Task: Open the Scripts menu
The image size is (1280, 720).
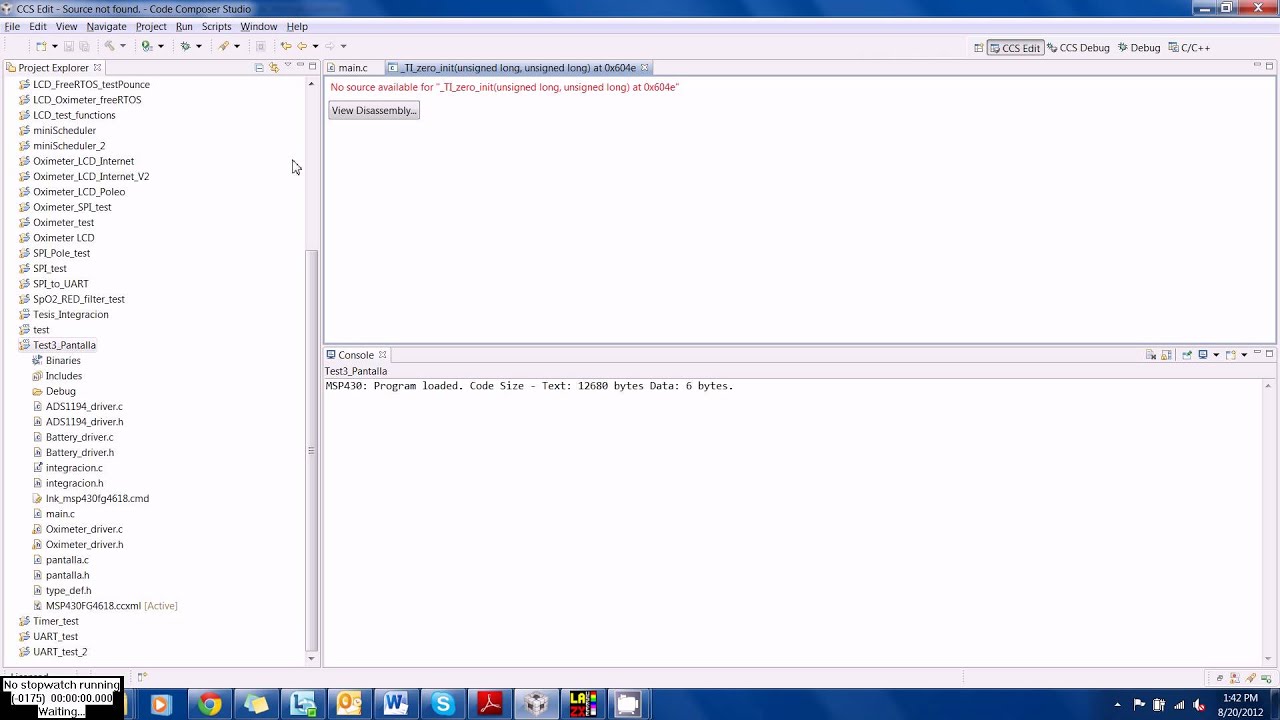Action: click(216, 26)
